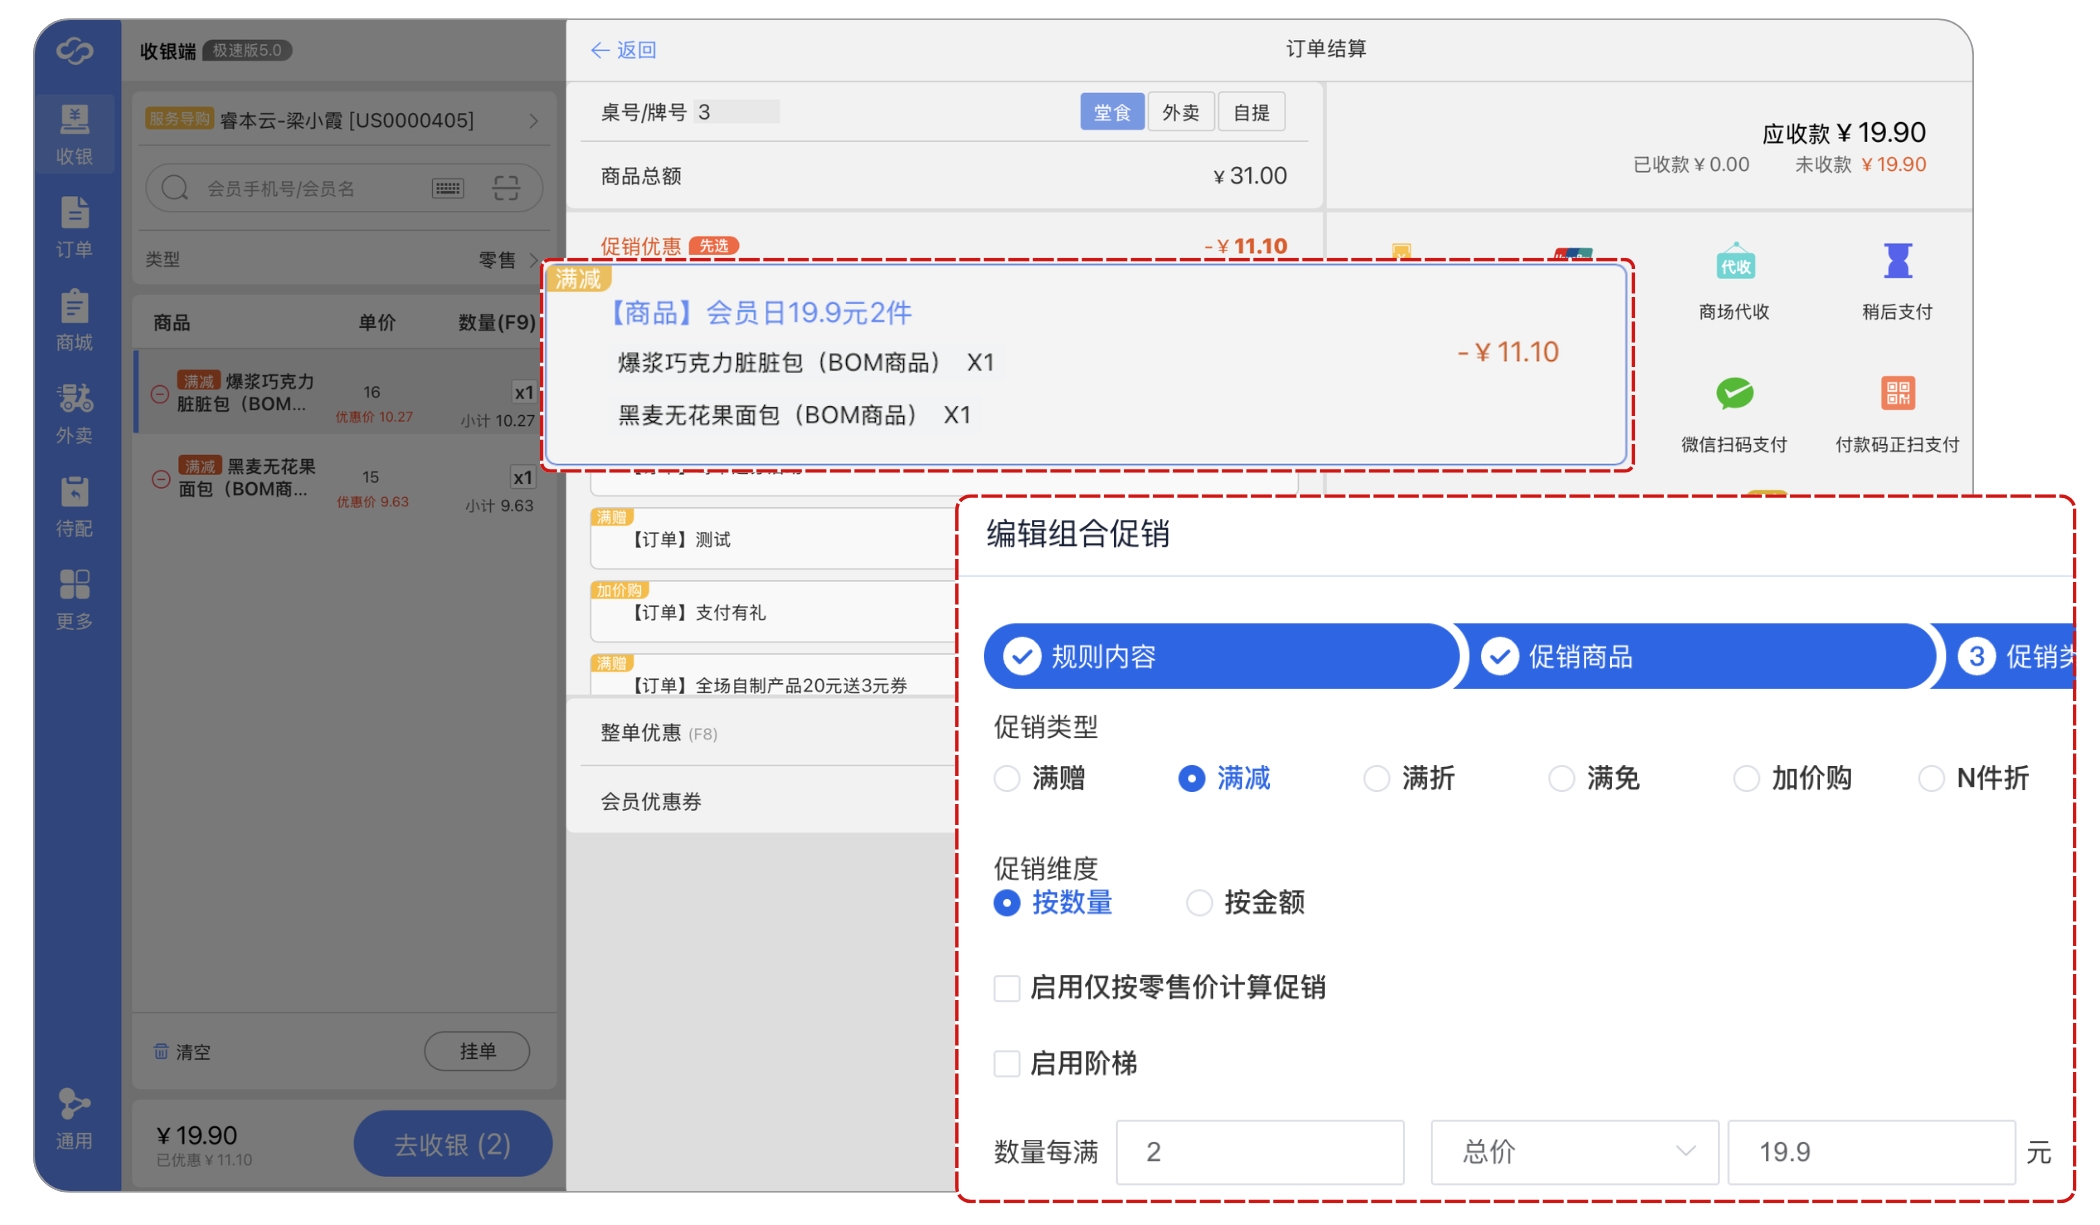
Task: Enable 启用仅按零售价计算促销 checkbox
Action: [1007, 988]
